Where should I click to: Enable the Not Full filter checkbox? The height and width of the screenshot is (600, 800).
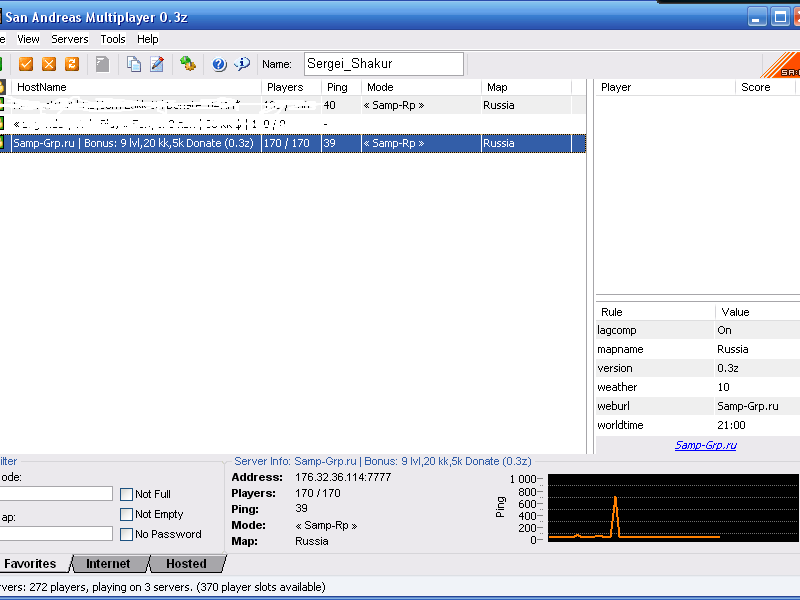[126, 494]
